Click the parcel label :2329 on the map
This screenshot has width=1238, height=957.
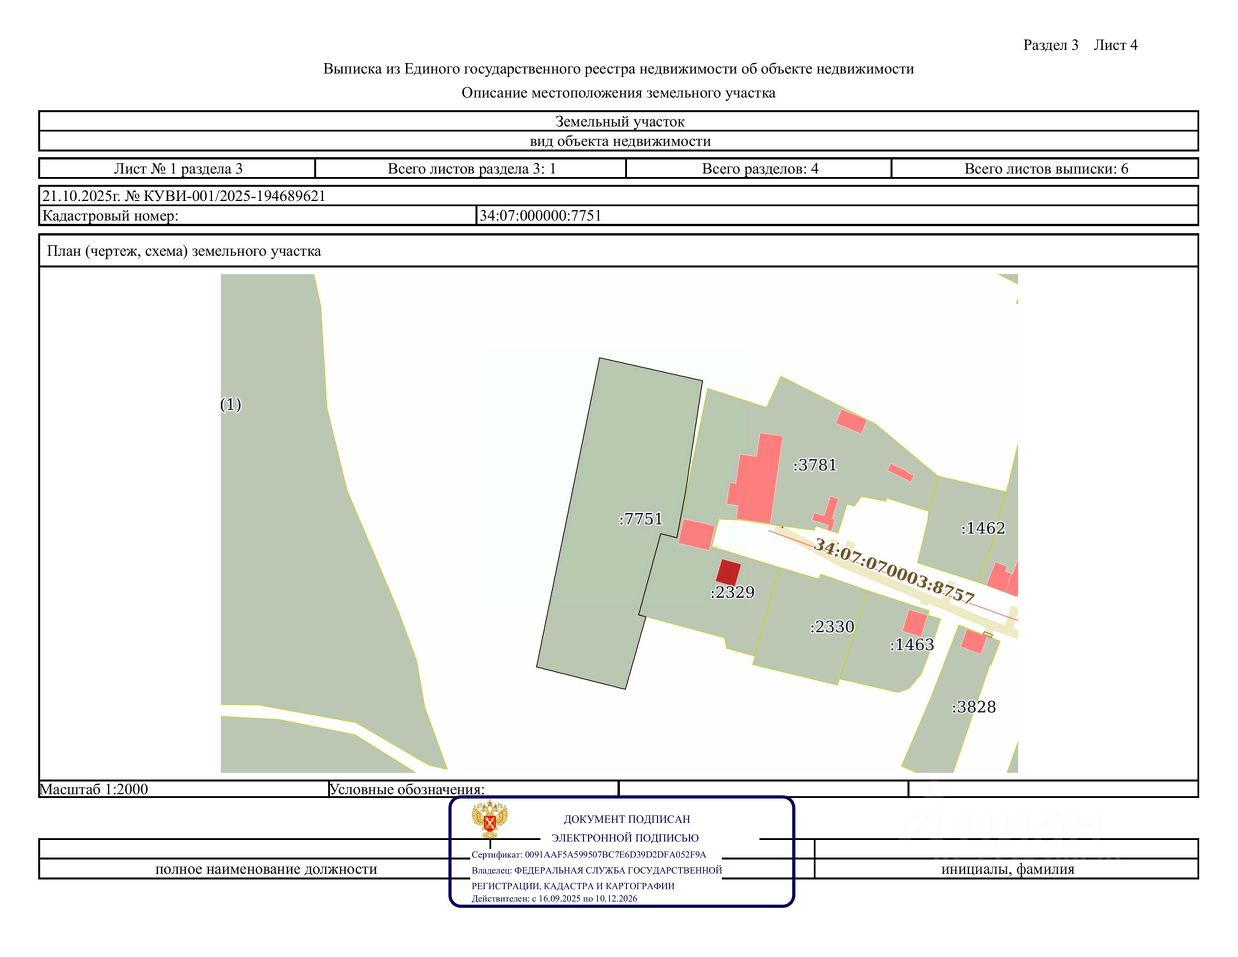[x=732, y=592]
